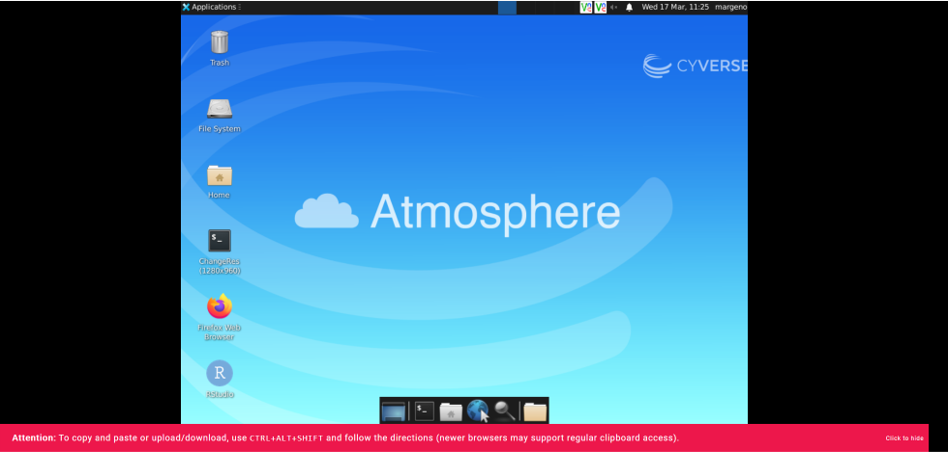Click the "RStudio" label text
Image resolution: width=948 pixels, height=452 pixels.
pos(219,394)
